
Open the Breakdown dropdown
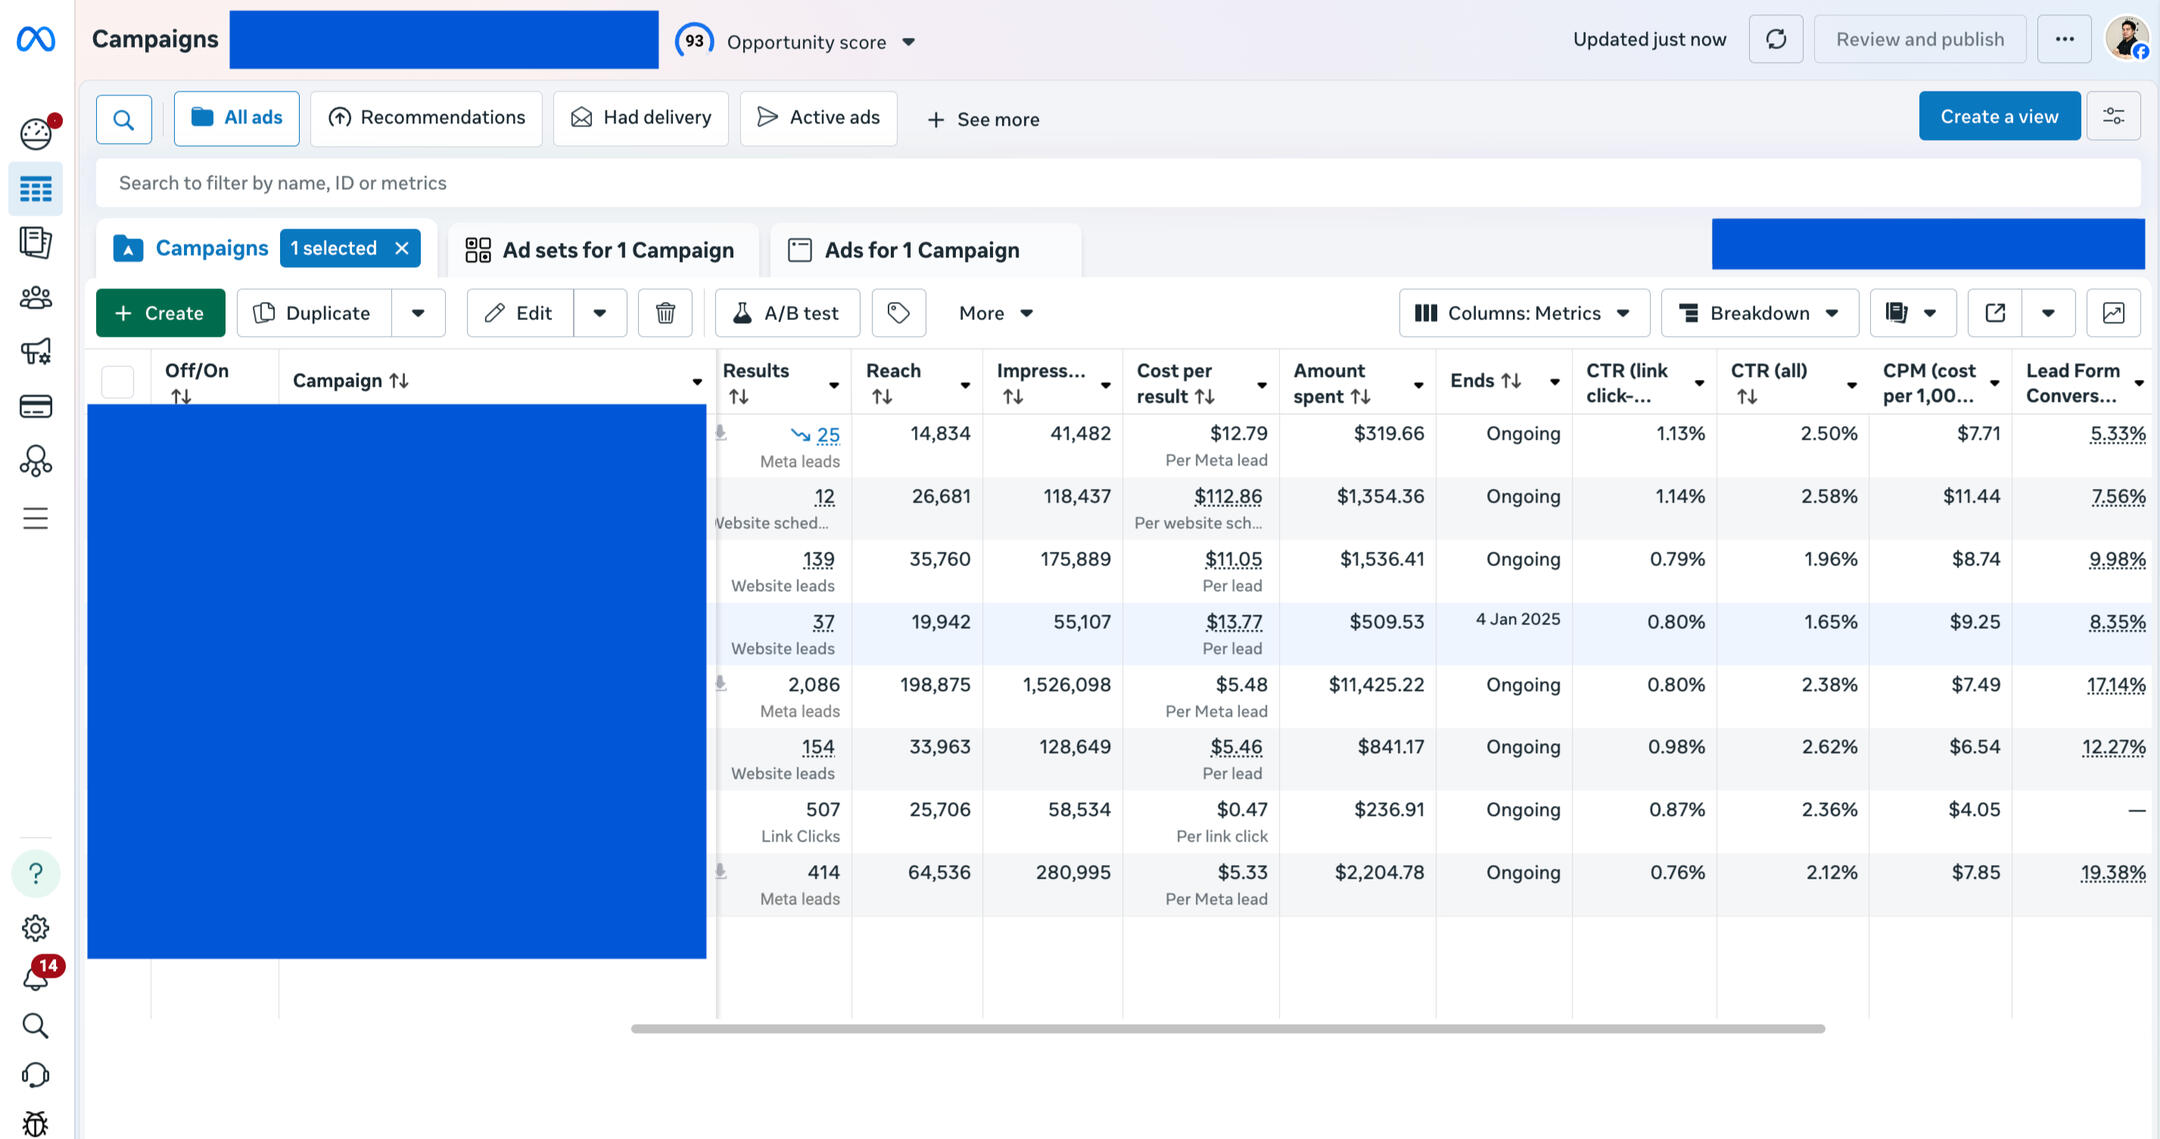(1760, 313)
